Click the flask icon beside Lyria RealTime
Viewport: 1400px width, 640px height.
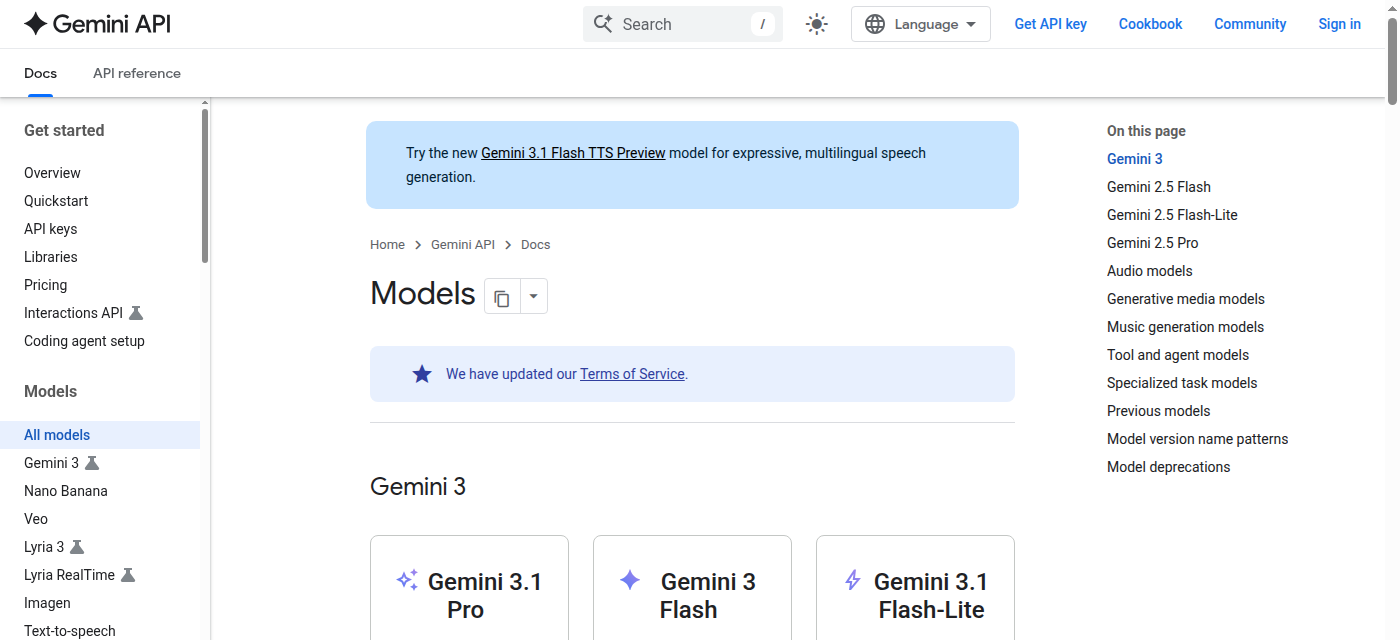coord(128,575)
